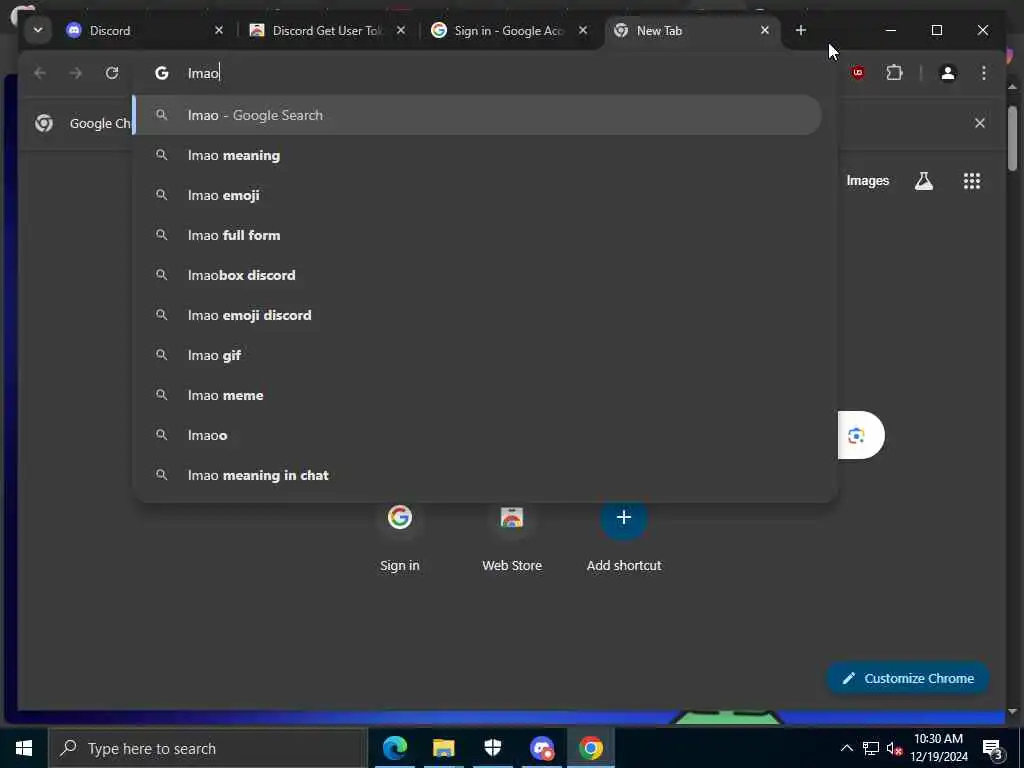Open the Windows Start menu
1024x768 pixels.
click(x=24, y=748)
